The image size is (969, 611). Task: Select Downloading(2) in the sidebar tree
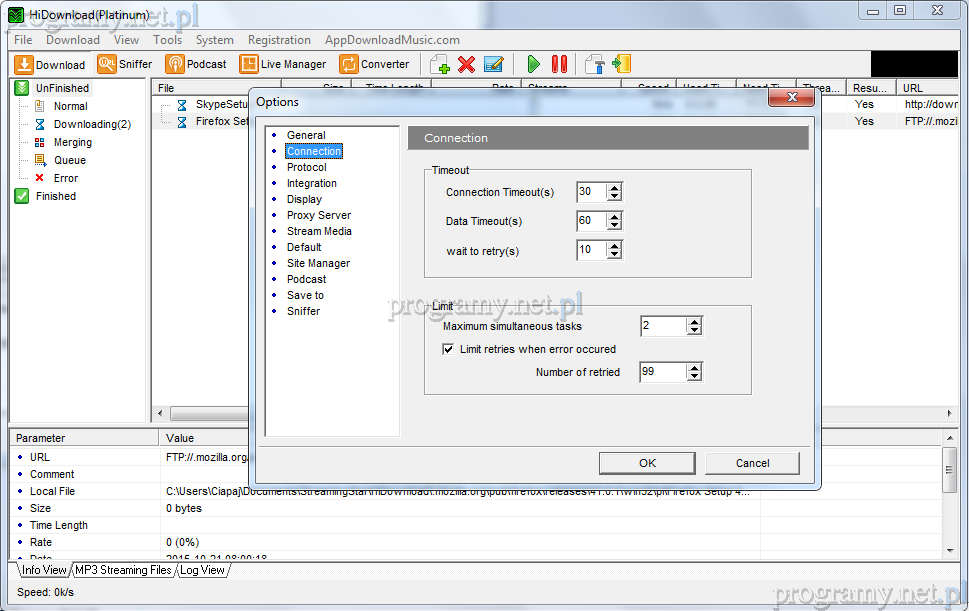pos(92,124)
